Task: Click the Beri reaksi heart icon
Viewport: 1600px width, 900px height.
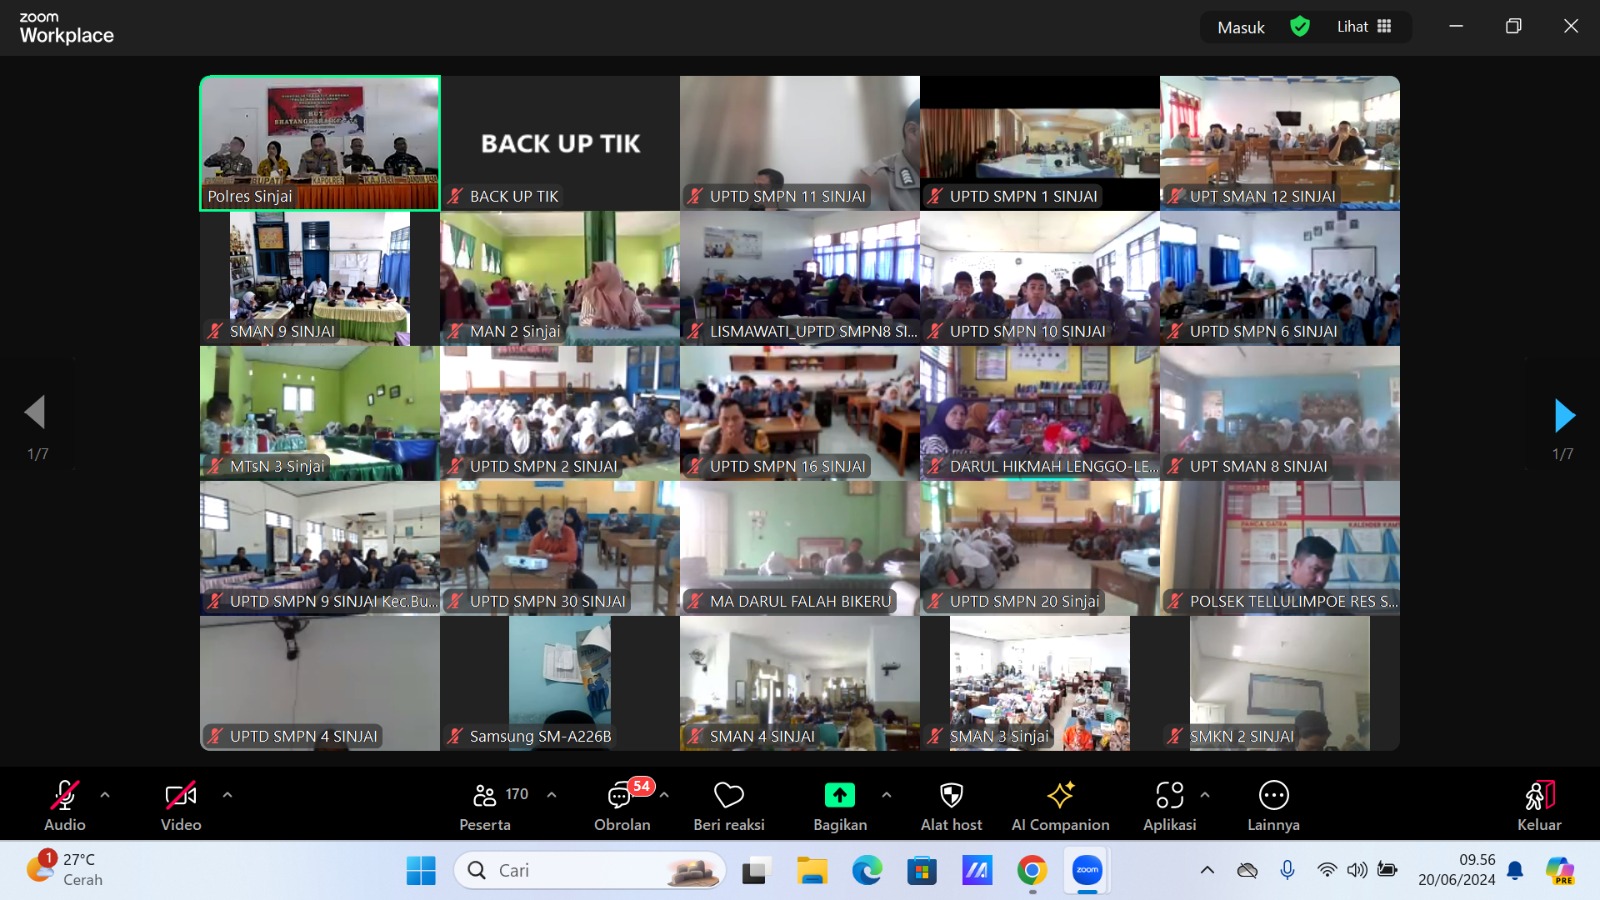Action: tap(729, 805)
